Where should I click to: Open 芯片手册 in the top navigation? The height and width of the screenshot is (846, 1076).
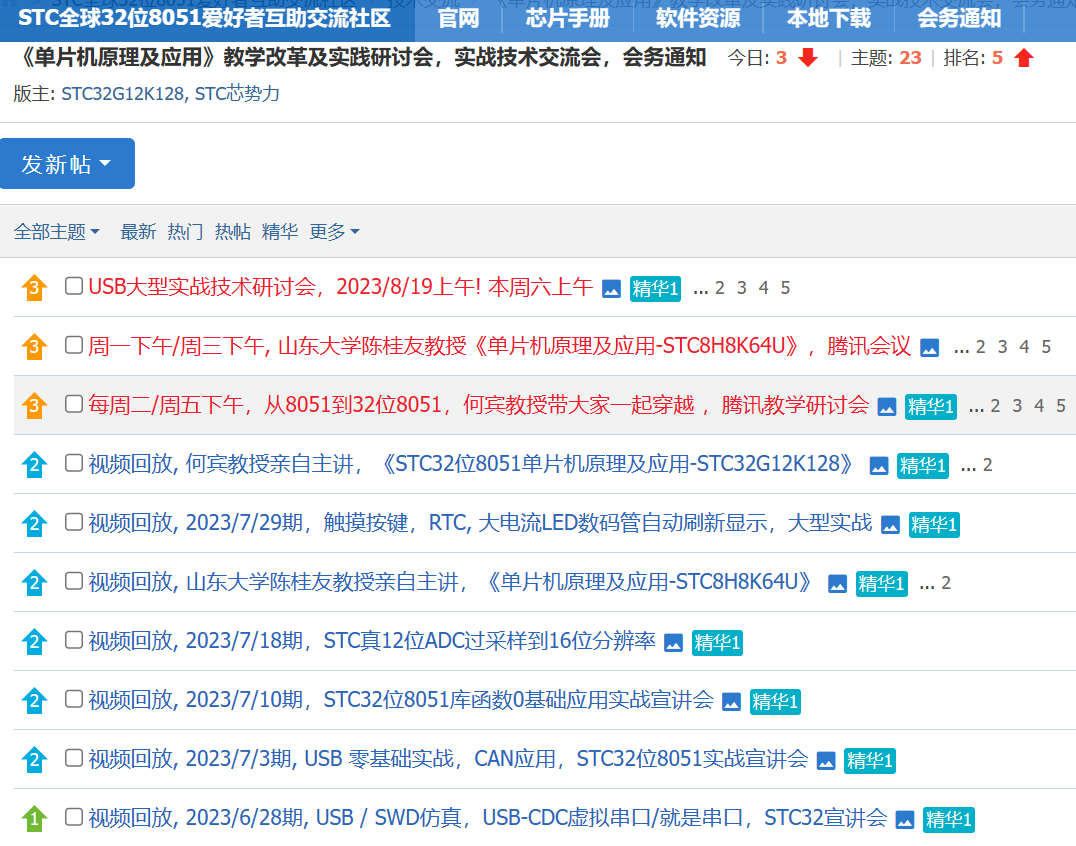(x=568, y=18)
